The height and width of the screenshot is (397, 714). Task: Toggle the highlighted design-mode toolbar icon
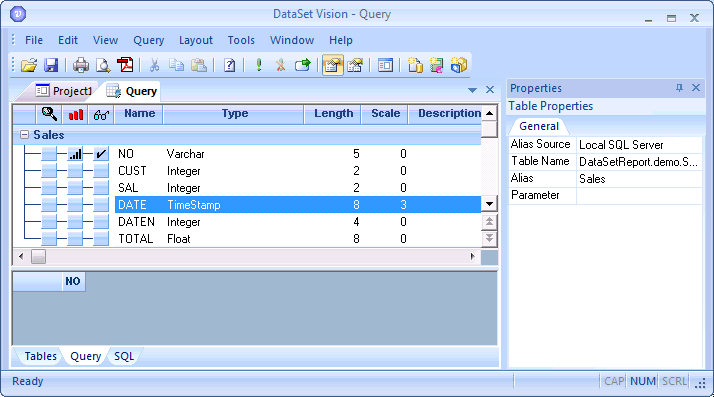tap(333, 65)
